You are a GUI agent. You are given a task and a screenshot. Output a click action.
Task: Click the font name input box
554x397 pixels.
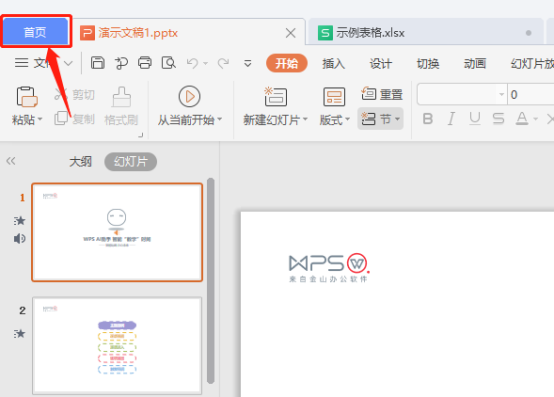click(x=458, y=94)
